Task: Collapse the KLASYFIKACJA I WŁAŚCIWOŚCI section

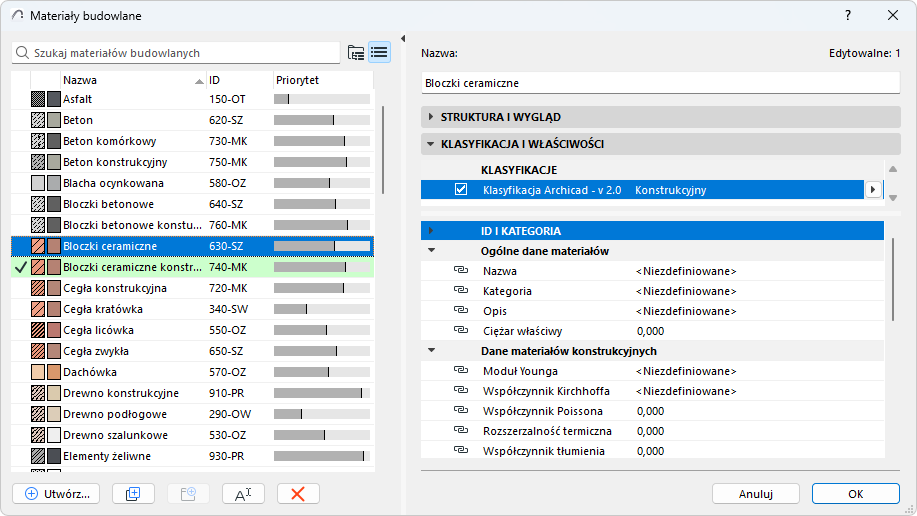Action: (431, 144)
